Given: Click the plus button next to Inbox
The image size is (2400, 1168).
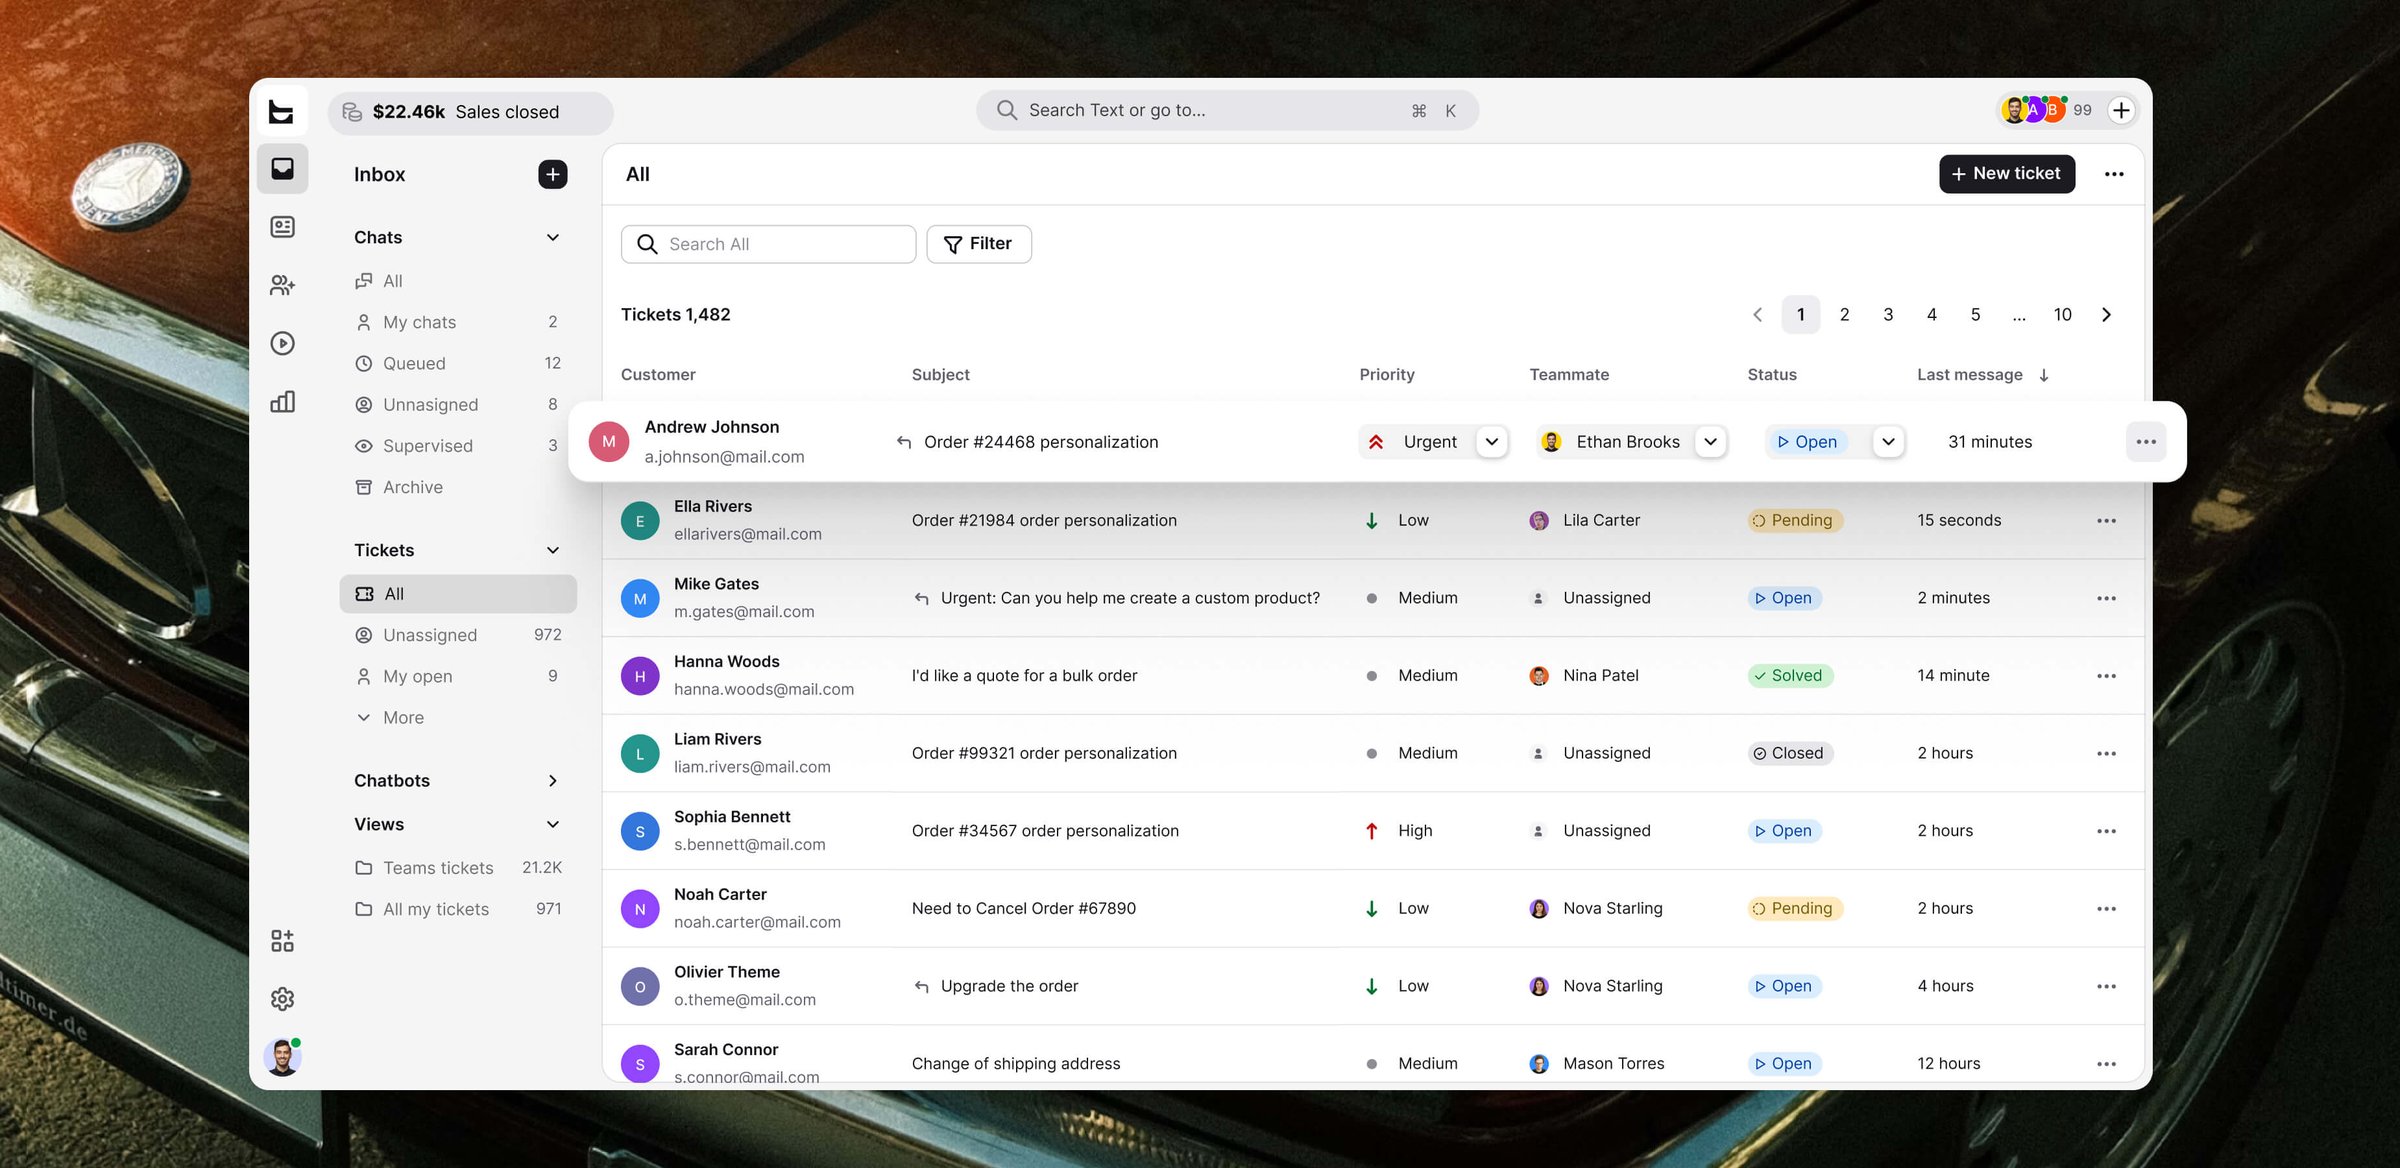Looking at the screenshot, I should [553, 174].
